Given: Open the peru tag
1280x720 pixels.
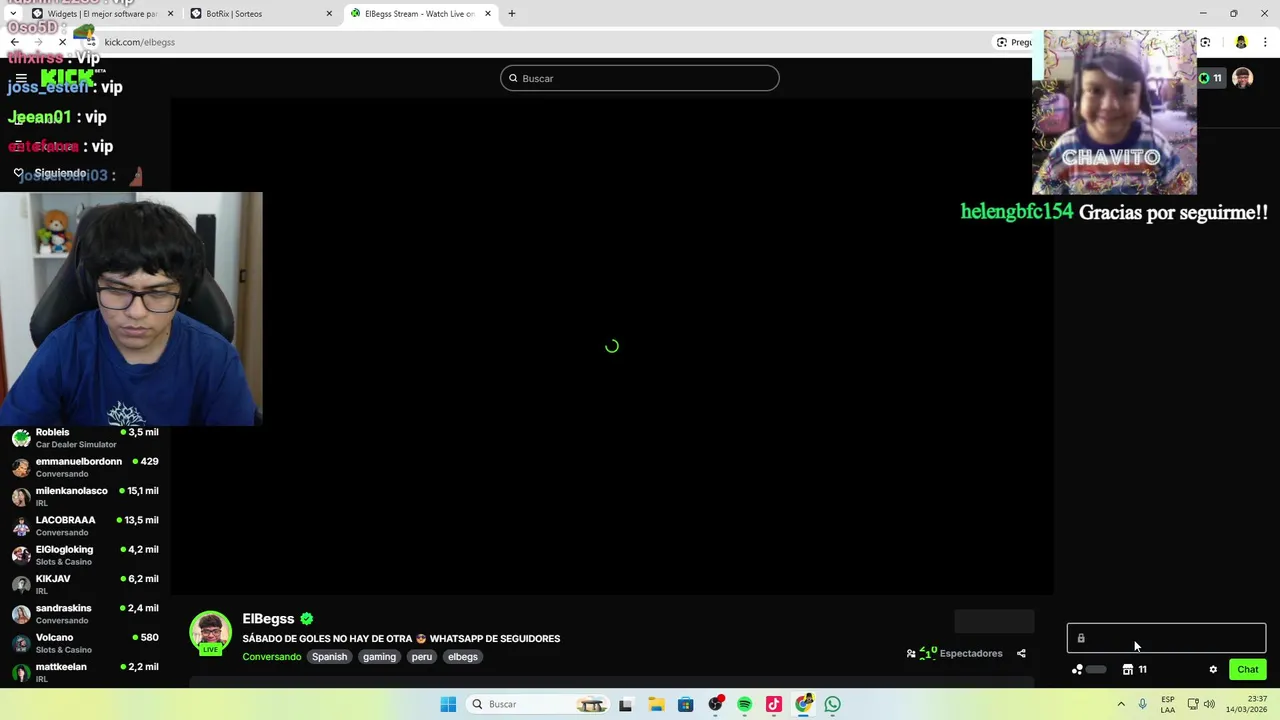Looking at the screenshot, I should pos(422,657).
